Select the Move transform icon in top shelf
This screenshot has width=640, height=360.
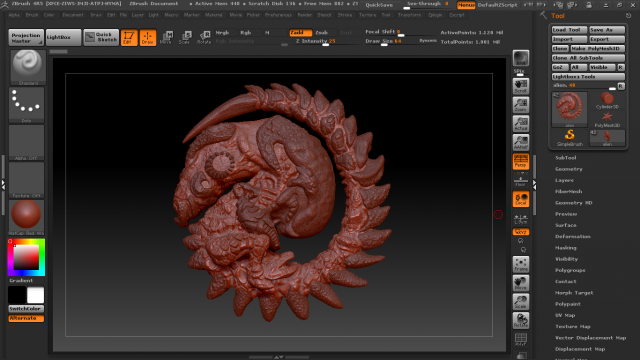pos(167,38)
